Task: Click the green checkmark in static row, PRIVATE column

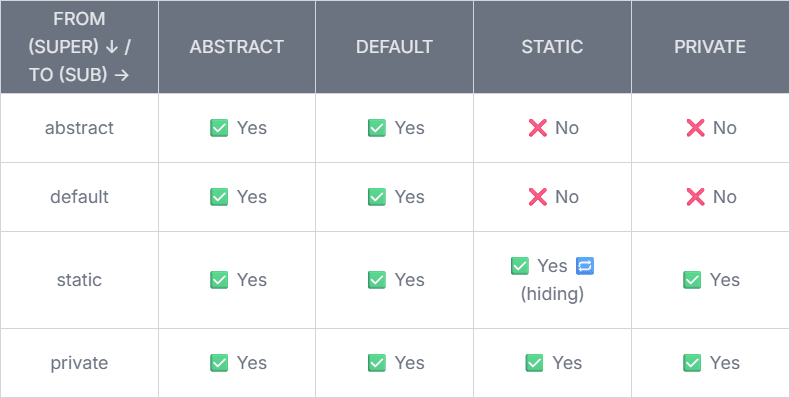Action: [692, 280]
